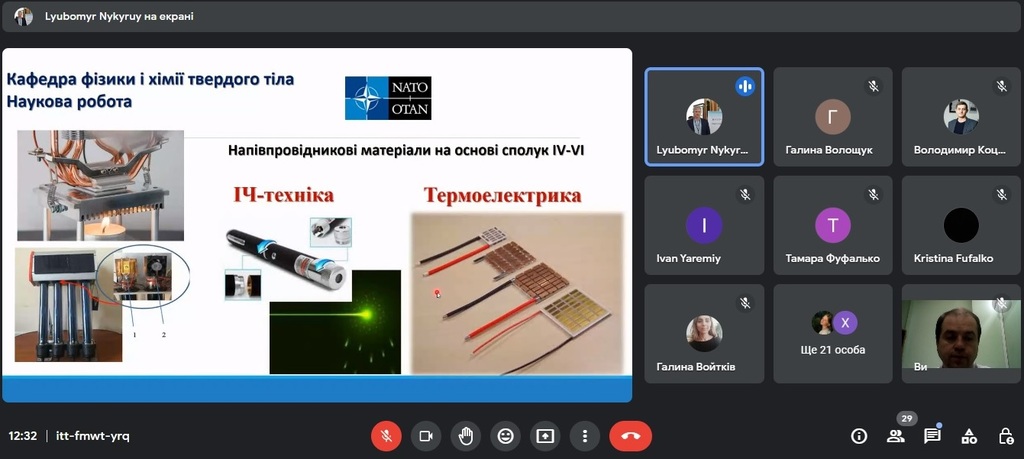Show the participants list with 29 people
Screen dimensions: 1024x459
(896, 436)
